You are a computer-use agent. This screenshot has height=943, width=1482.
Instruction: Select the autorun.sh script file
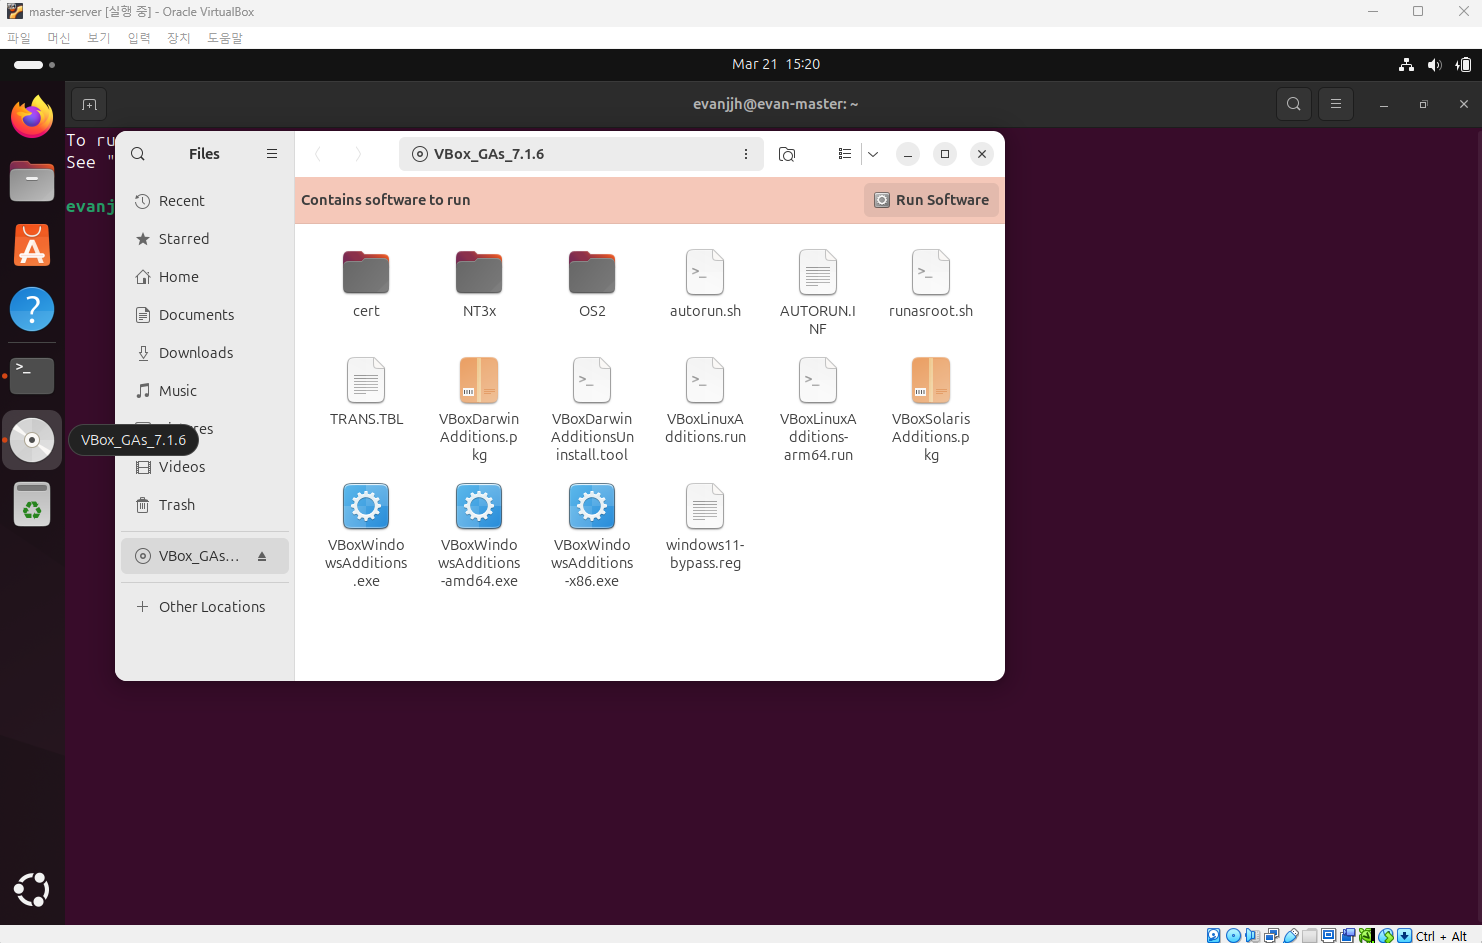(705, 285)
